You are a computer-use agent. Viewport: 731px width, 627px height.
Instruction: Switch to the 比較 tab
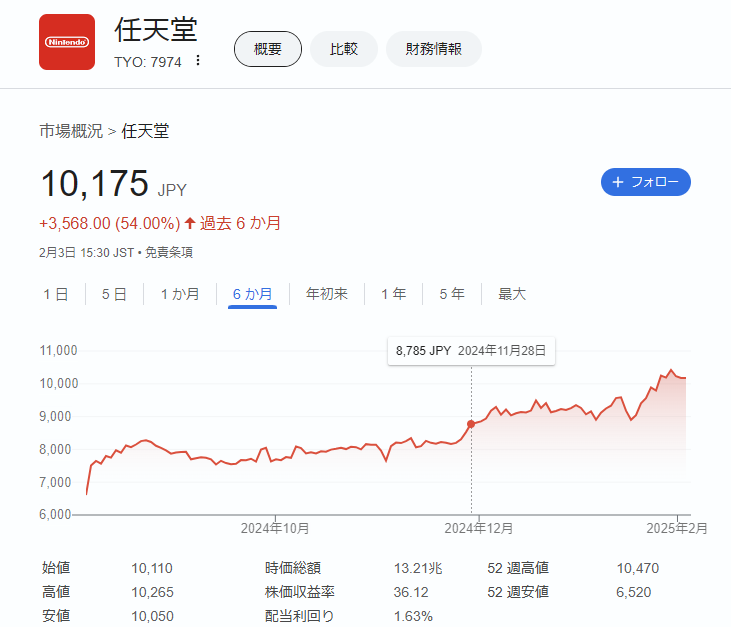point(344,49)
